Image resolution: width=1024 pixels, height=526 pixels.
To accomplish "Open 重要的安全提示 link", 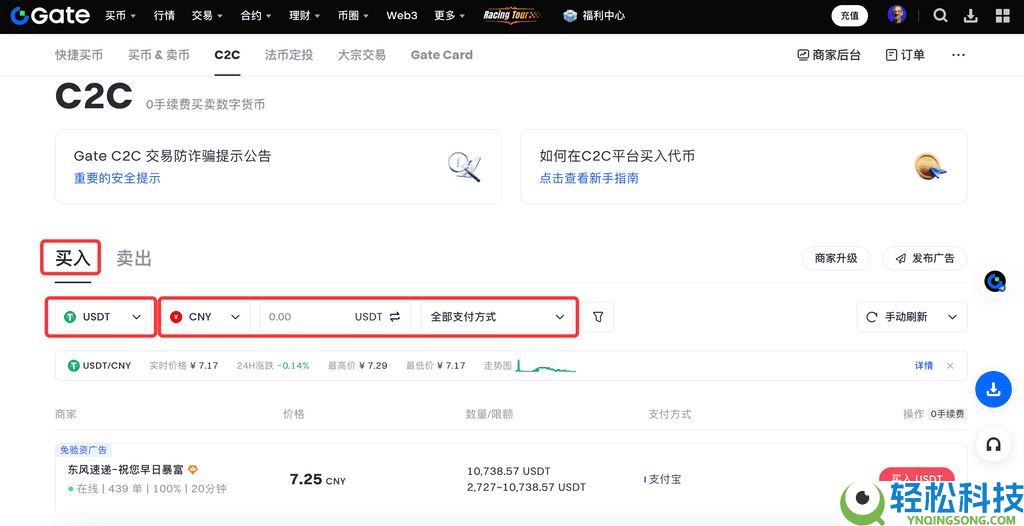I will click(117, 178).
